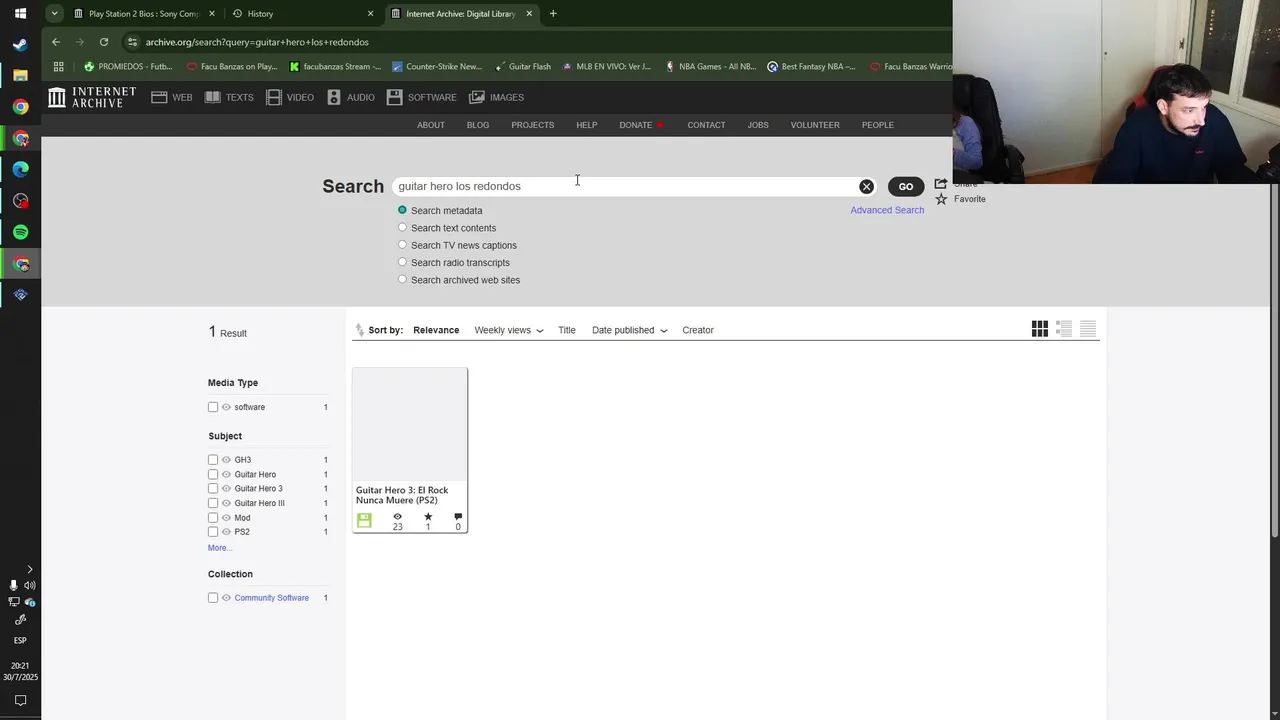Reverse the sort direction arrows

click(x=360, y=330)
